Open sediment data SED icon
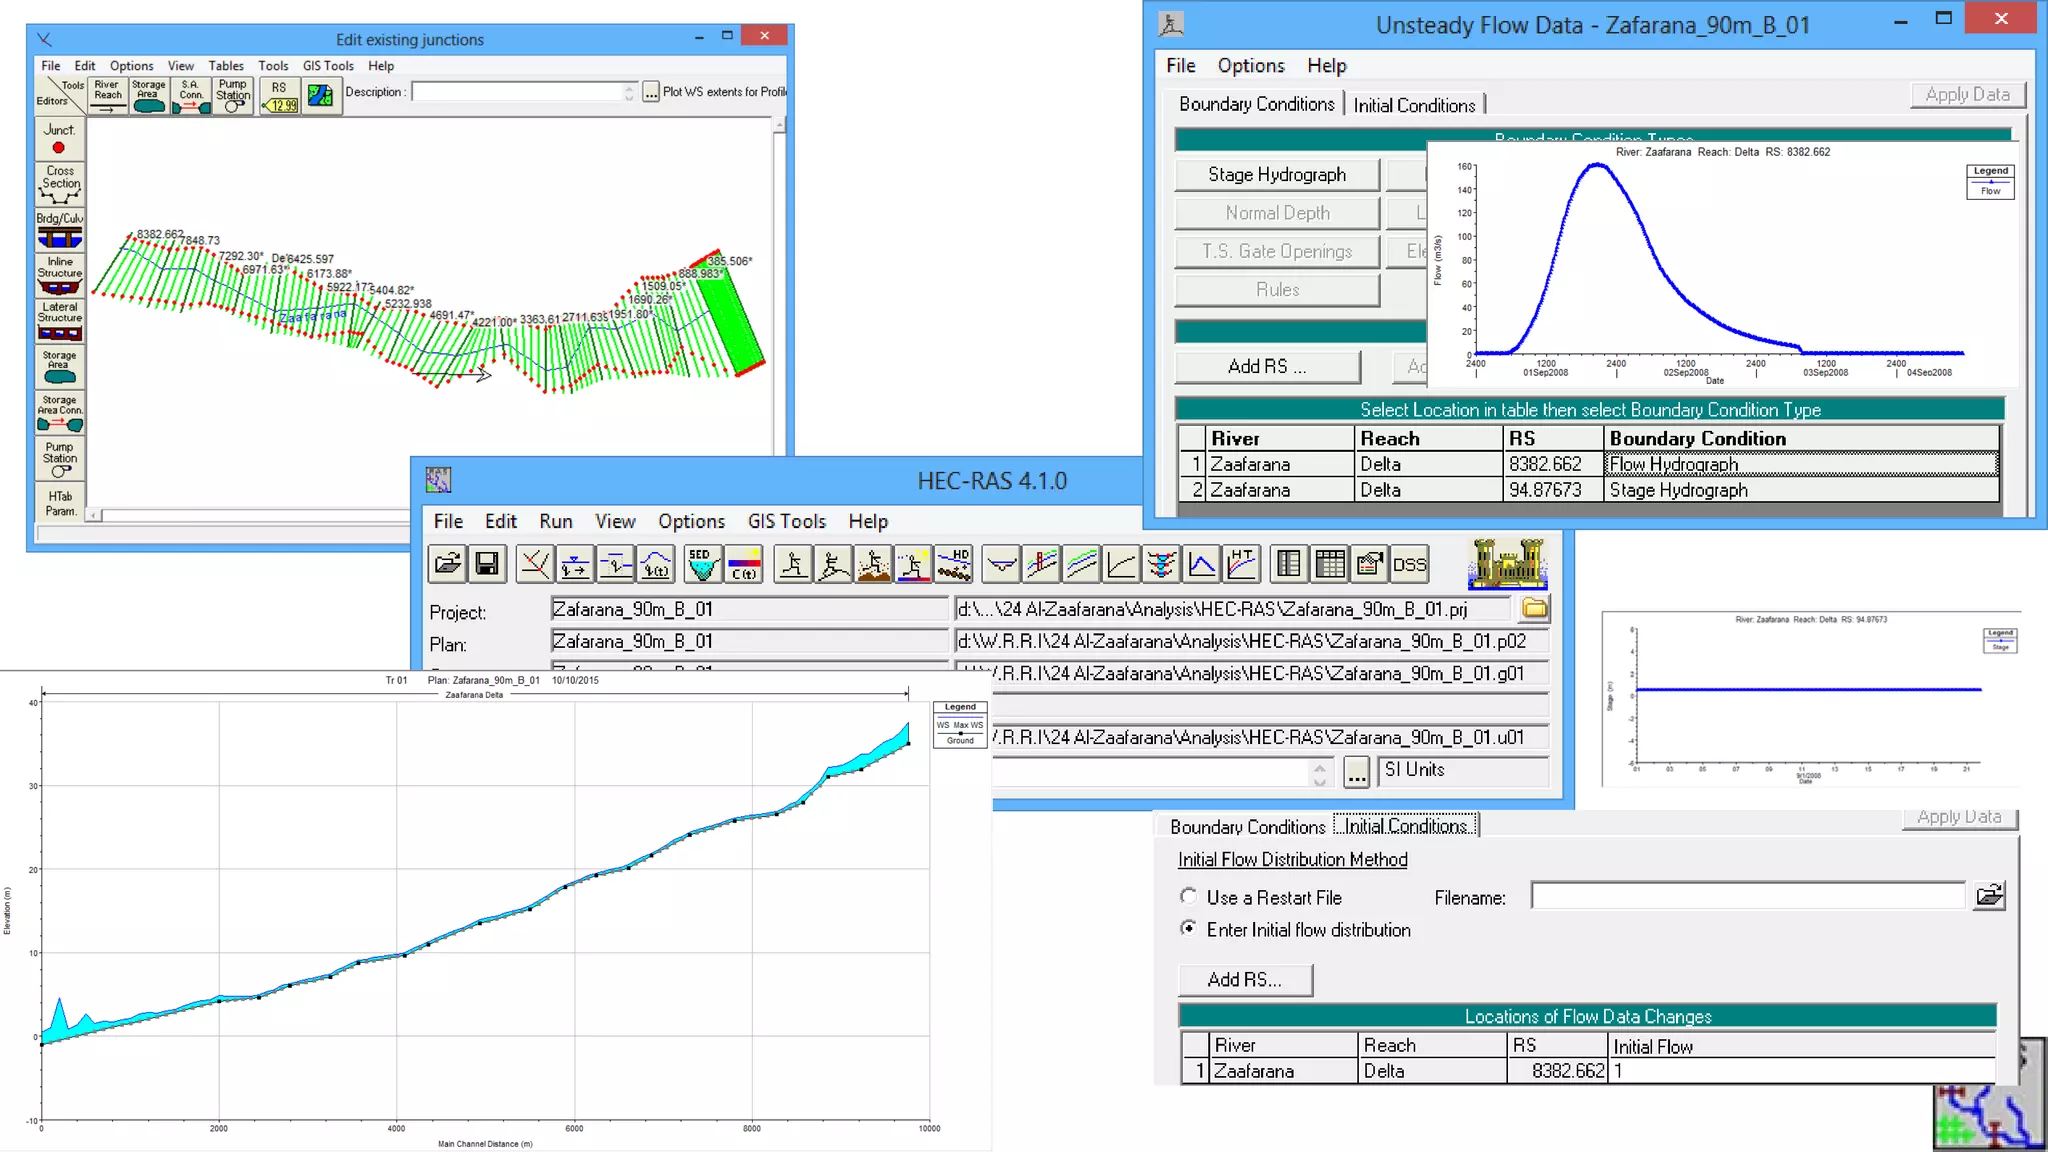2048x1152 pixels. [702, 564]
